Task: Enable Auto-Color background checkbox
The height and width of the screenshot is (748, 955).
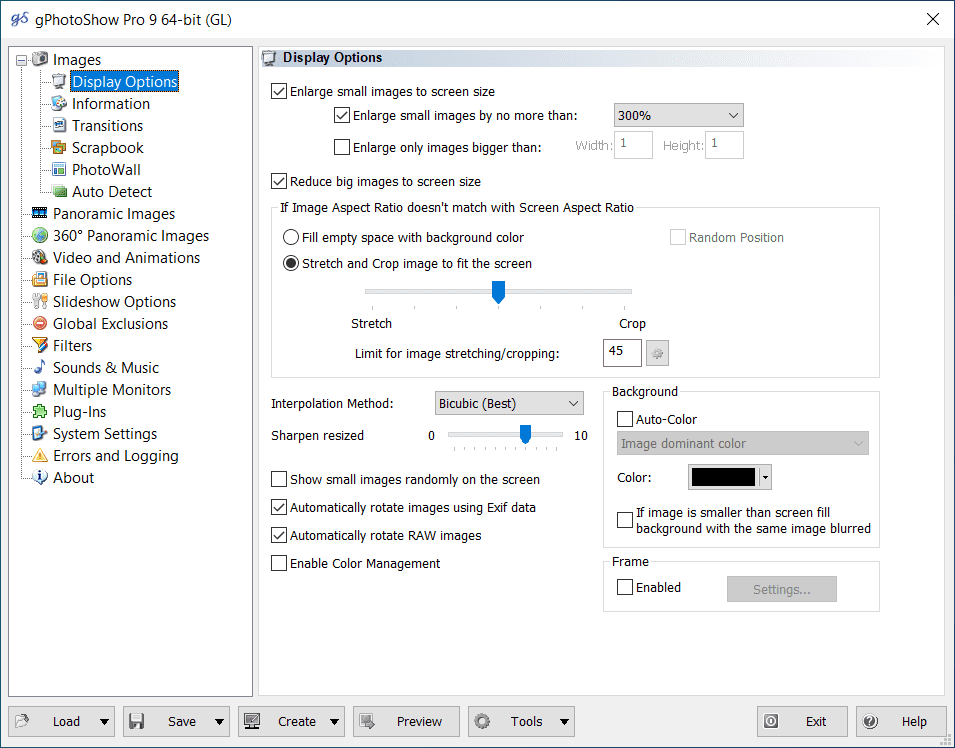Action: coord(625,419)
